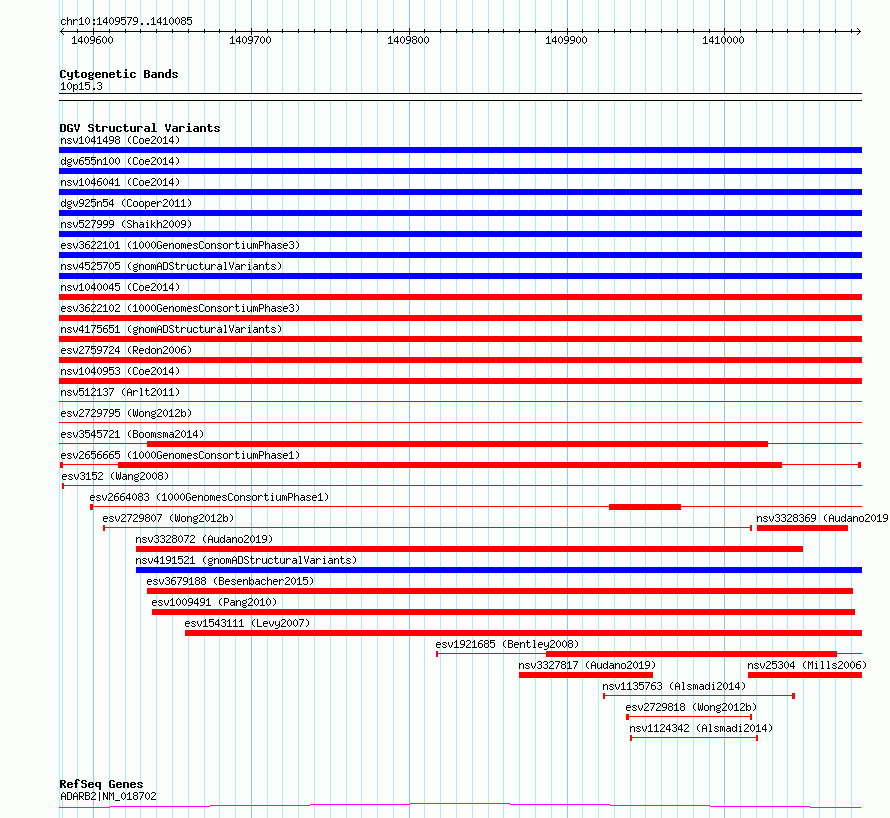Open variant esv3622101 (1000GenomesConsortiumPhase3)
Viewport: 890px width, 818px height.
(180, 245)
